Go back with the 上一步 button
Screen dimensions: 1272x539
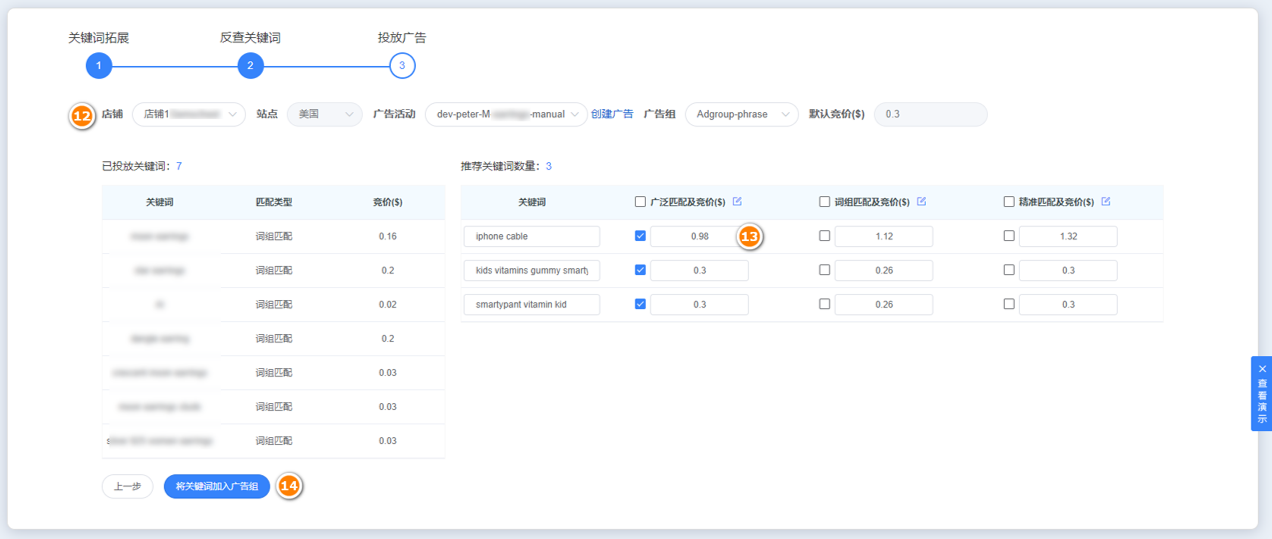[127, 487]
